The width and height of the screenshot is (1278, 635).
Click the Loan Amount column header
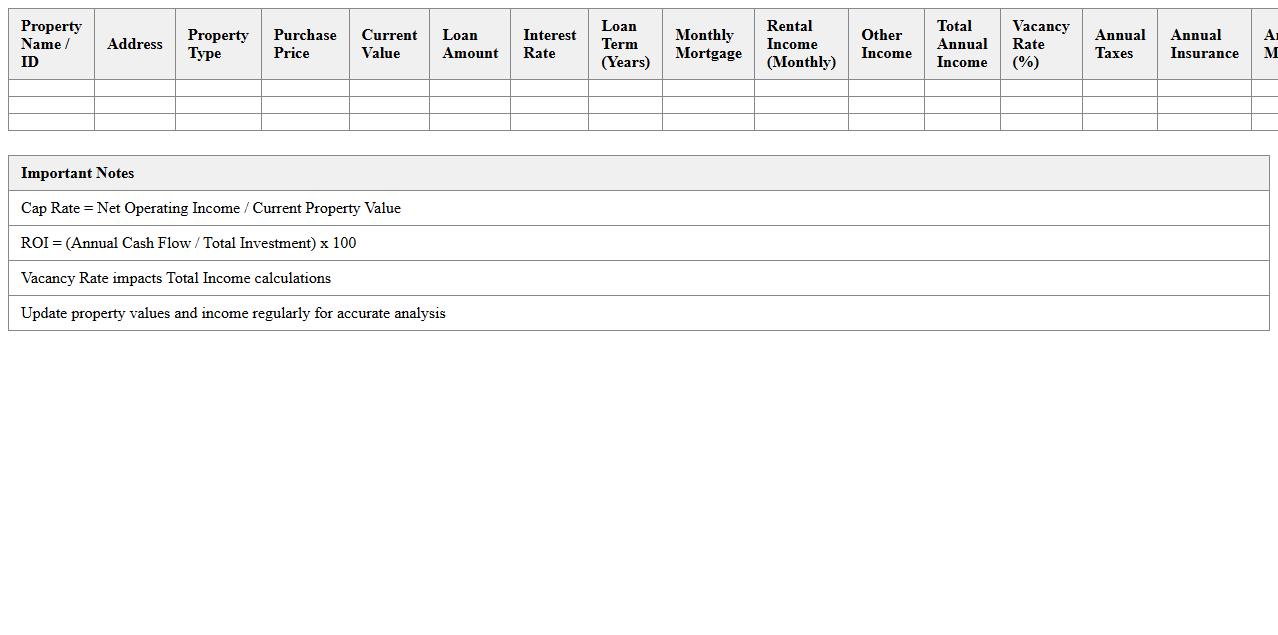click(469, 43)
